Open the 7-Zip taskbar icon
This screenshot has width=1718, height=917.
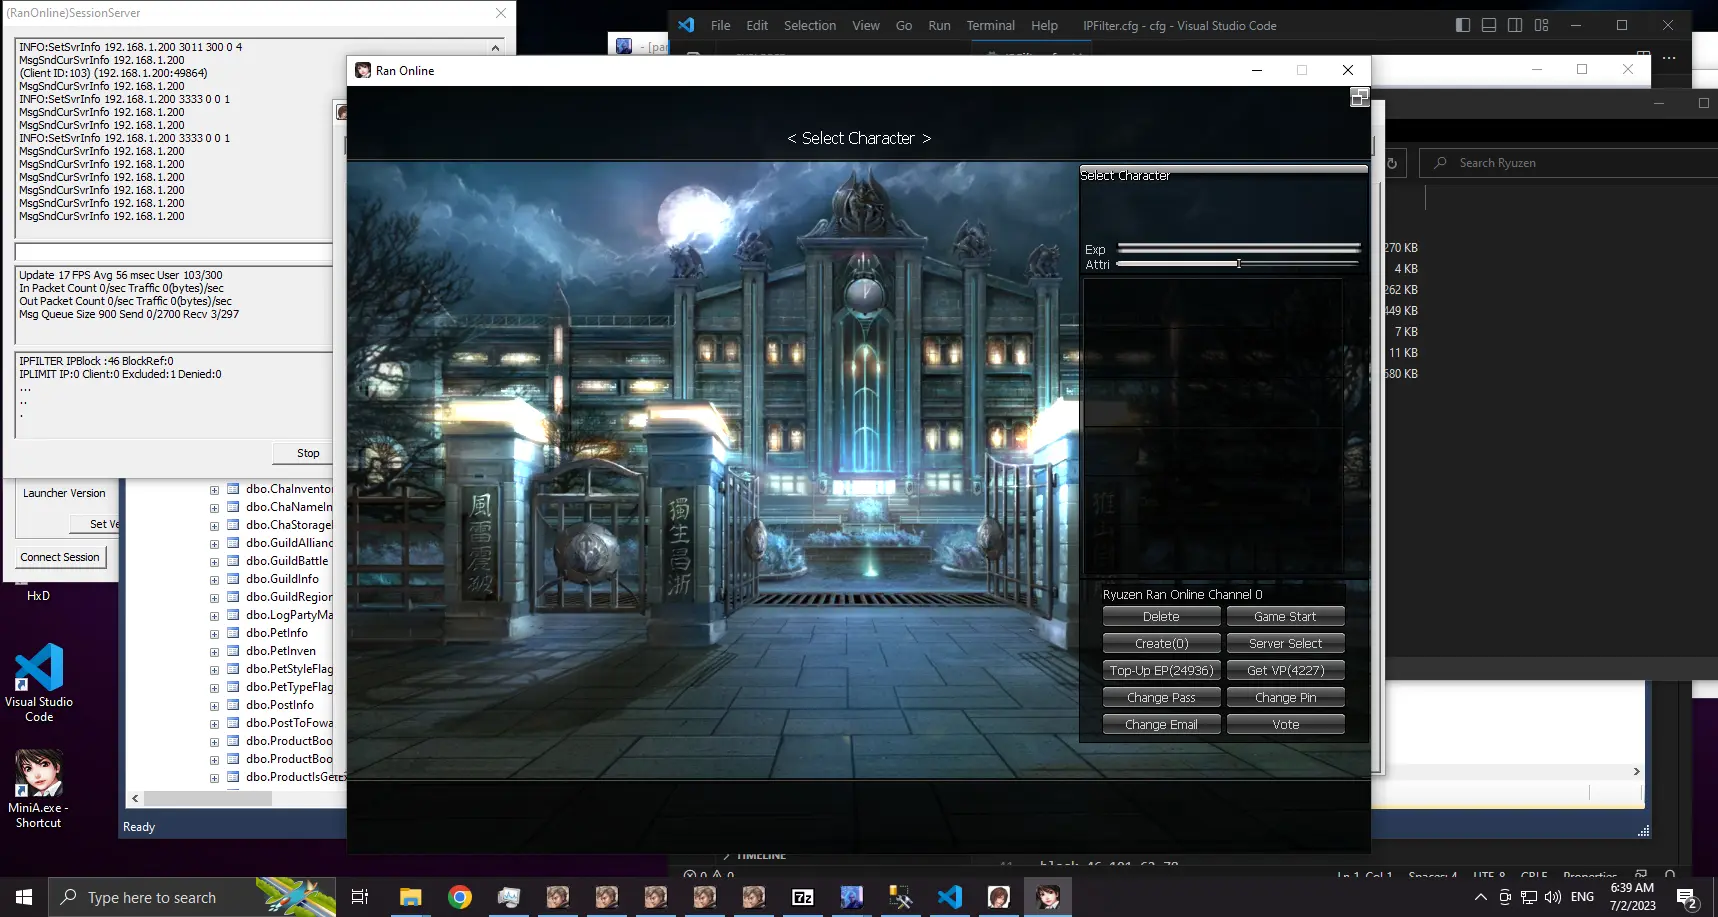point(803,897)
